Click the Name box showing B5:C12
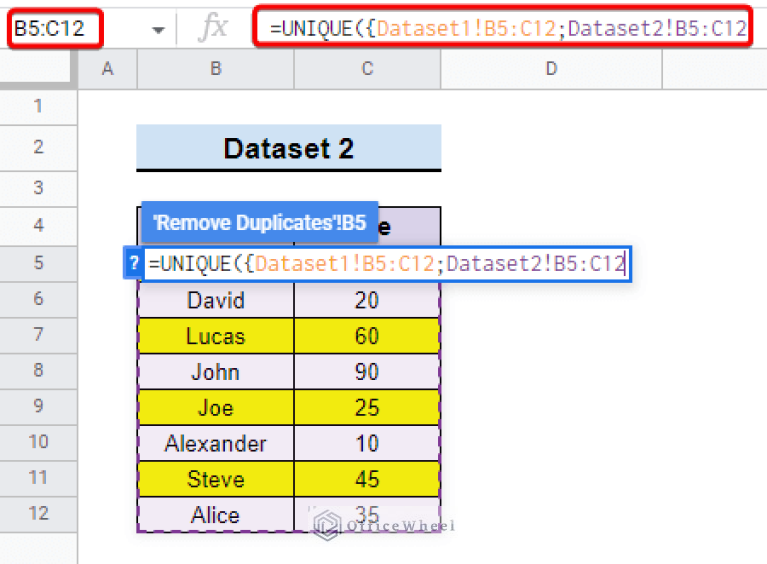 (x=57, y=29)
